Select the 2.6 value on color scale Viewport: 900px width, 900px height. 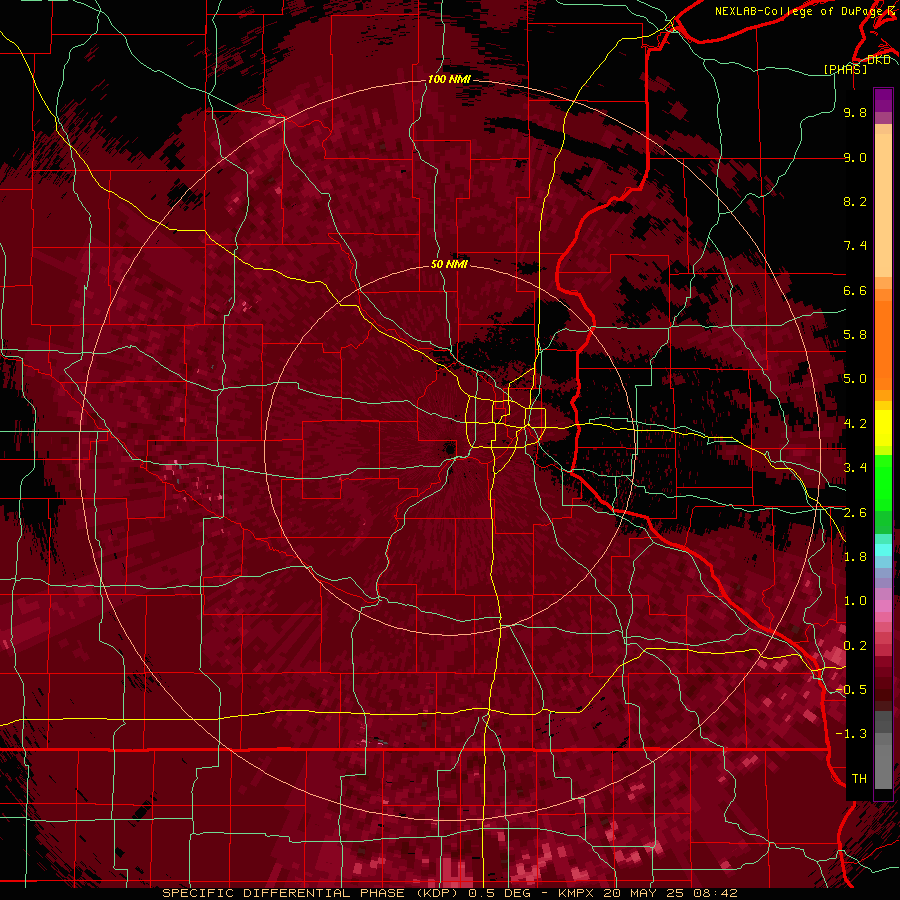pos(855,513)
